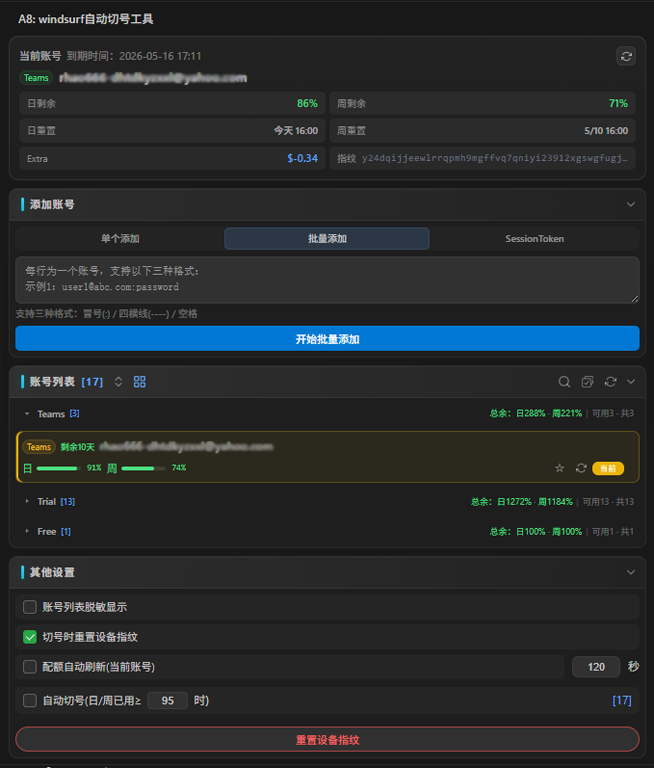Click the A8: windsurf自动切号工具 title

click(86, 19)
